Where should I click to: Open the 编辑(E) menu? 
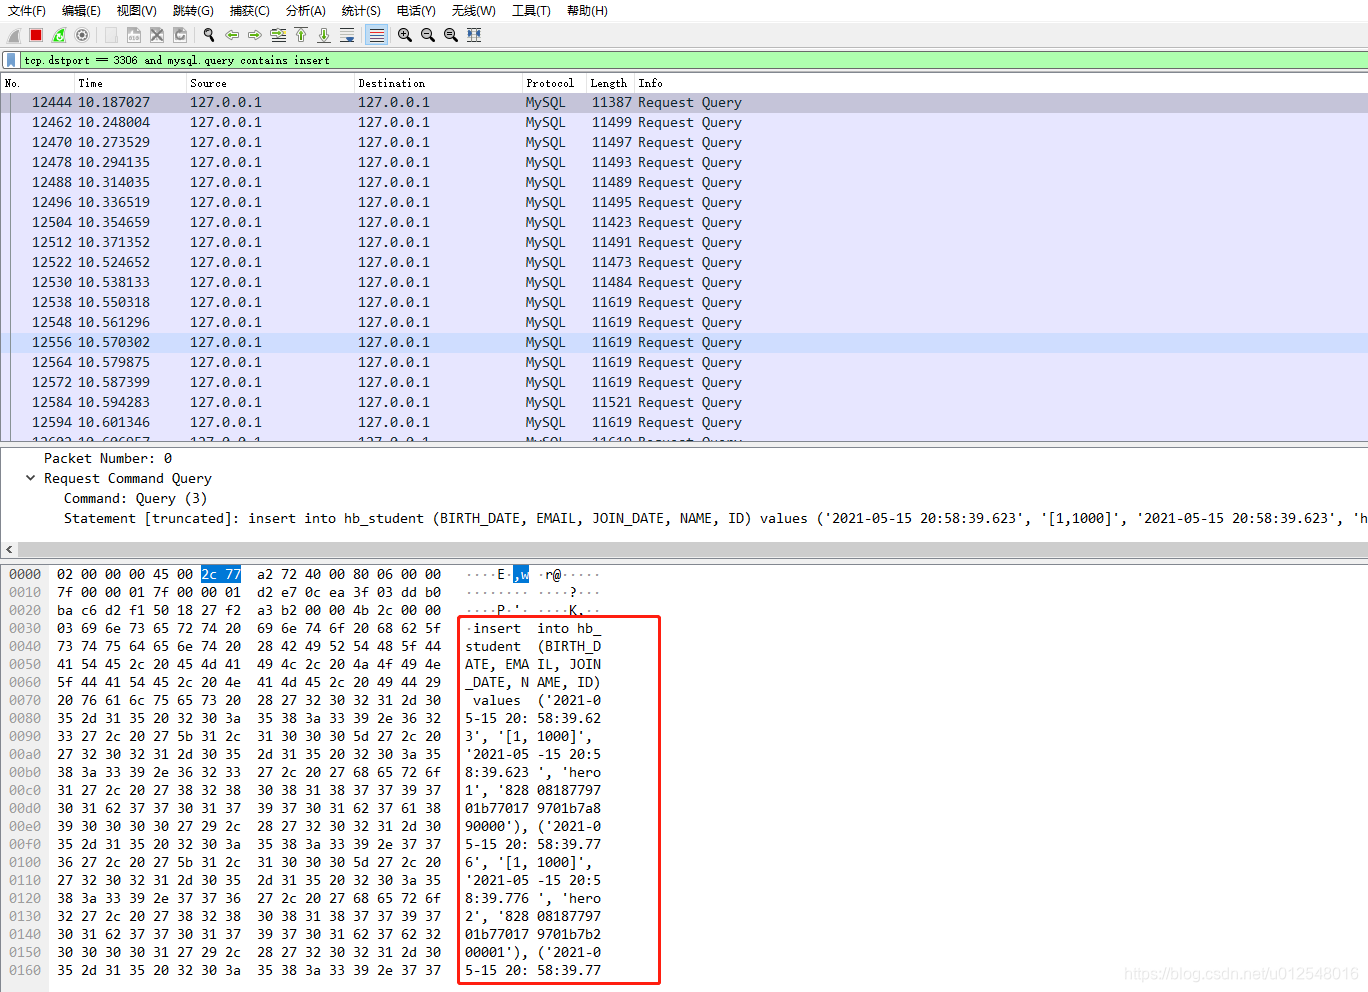(x=81, y=11)
